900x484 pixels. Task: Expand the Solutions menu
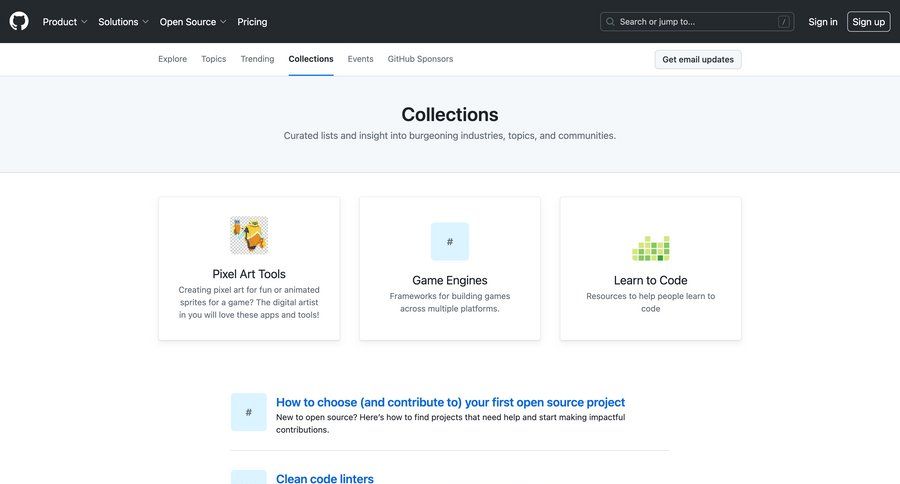pos(123,22)
